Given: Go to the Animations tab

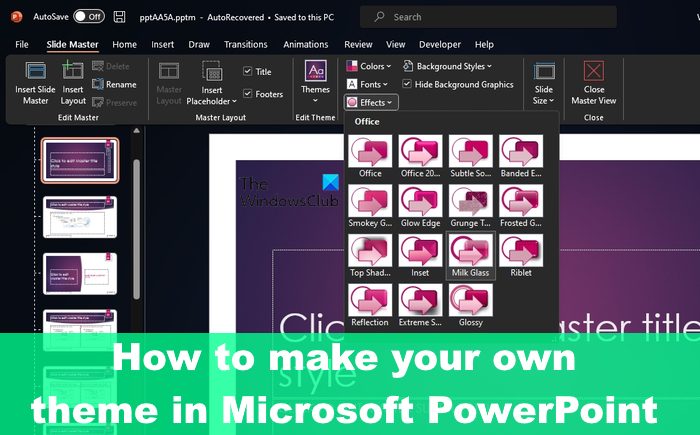Looking at the screenshot, I should coord(305,44).
